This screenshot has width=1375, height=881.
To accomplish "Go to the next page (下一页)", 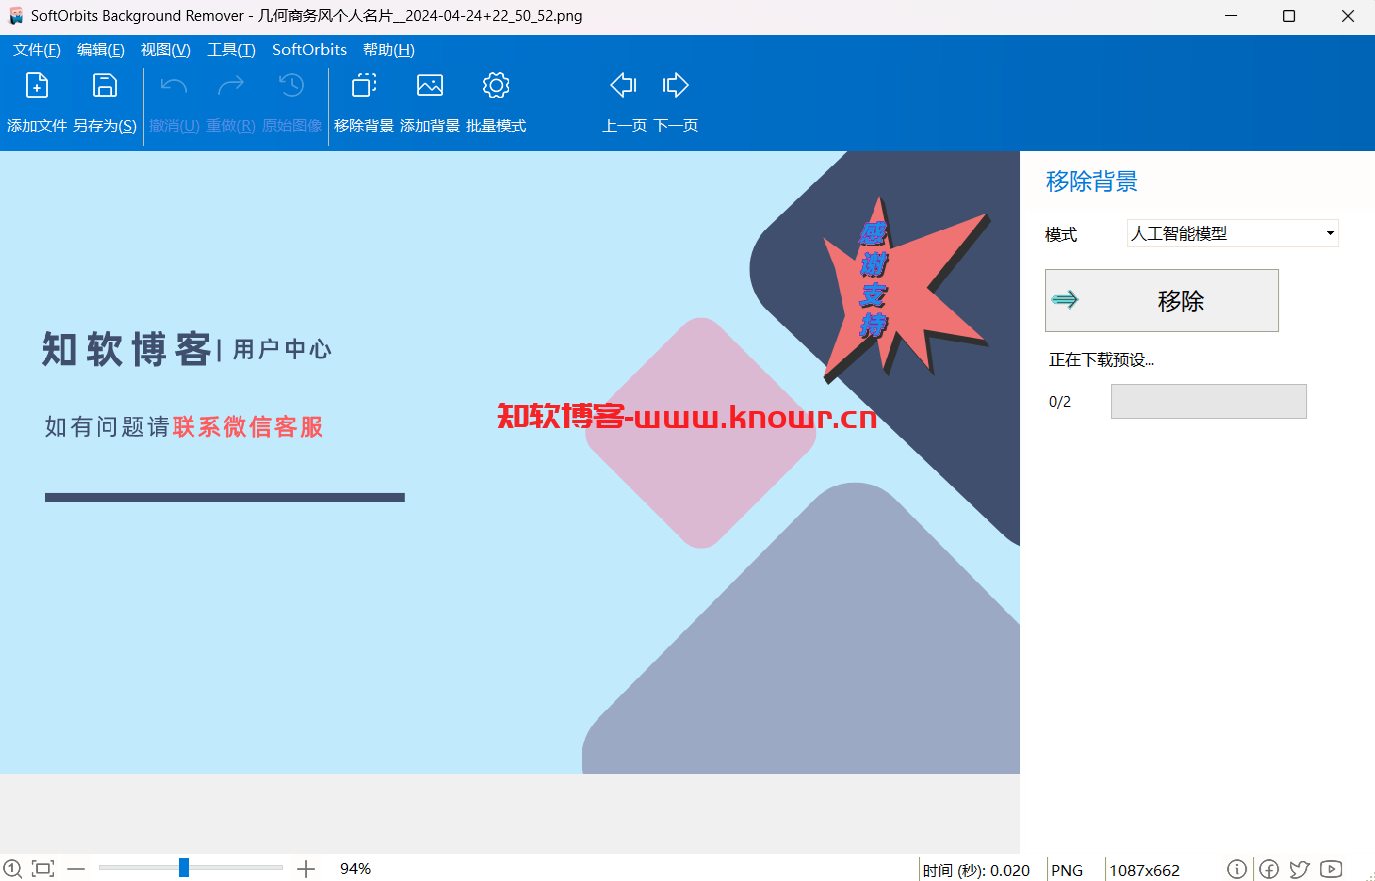I will coord(676,85).
